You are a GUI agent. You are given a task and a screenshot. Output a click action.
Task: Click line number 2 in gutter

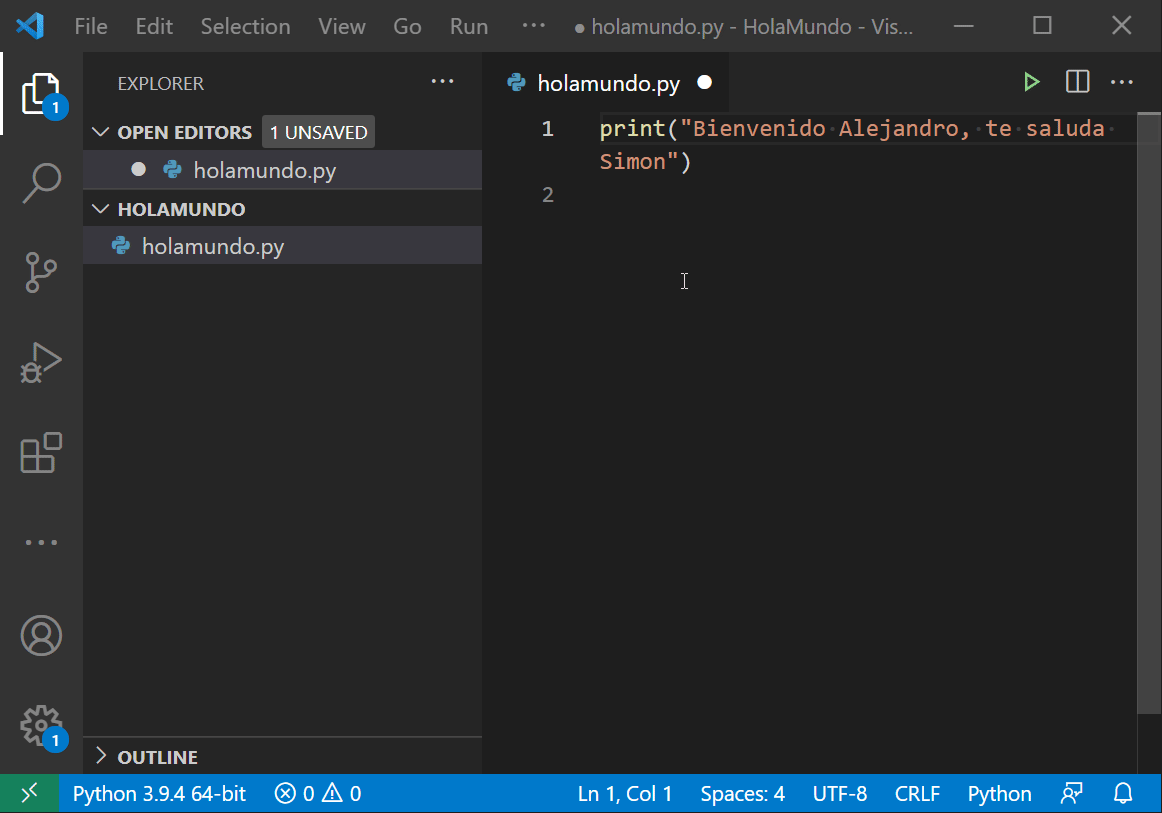click(548, 194)
